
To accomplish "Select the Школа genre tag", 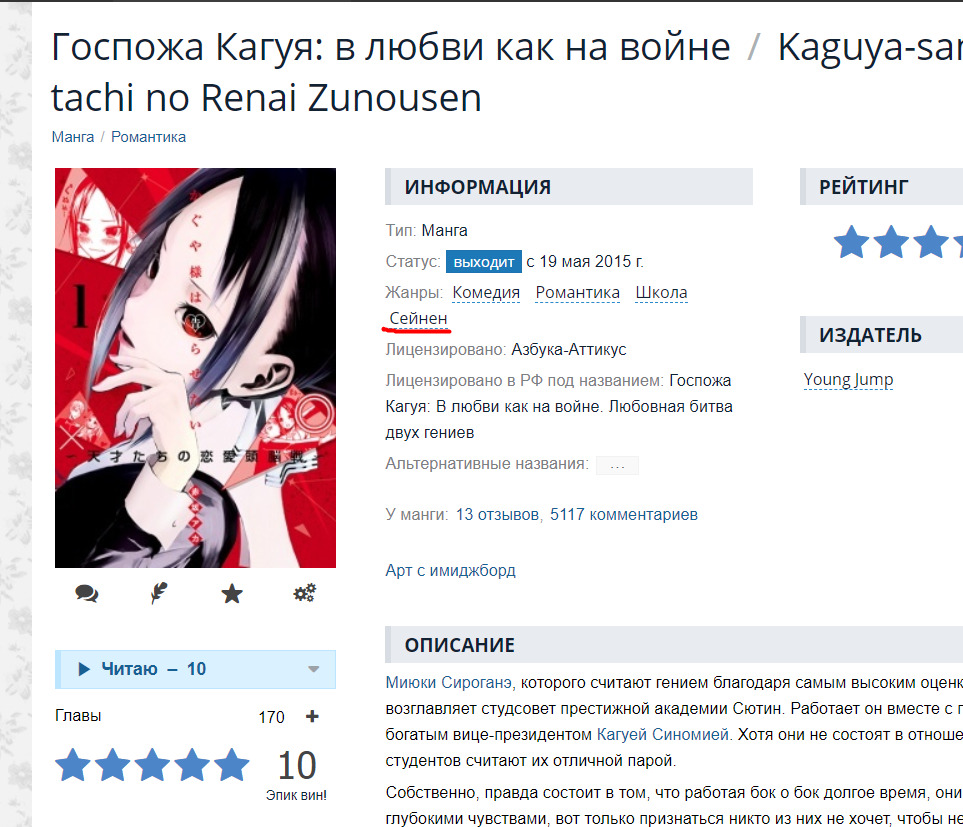I will 661,293.
